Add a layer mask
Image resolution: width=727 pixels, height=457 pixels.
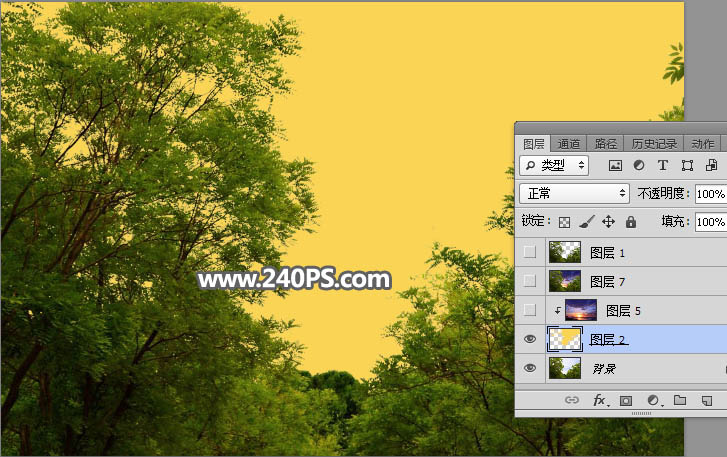click(x=626, y=400)
